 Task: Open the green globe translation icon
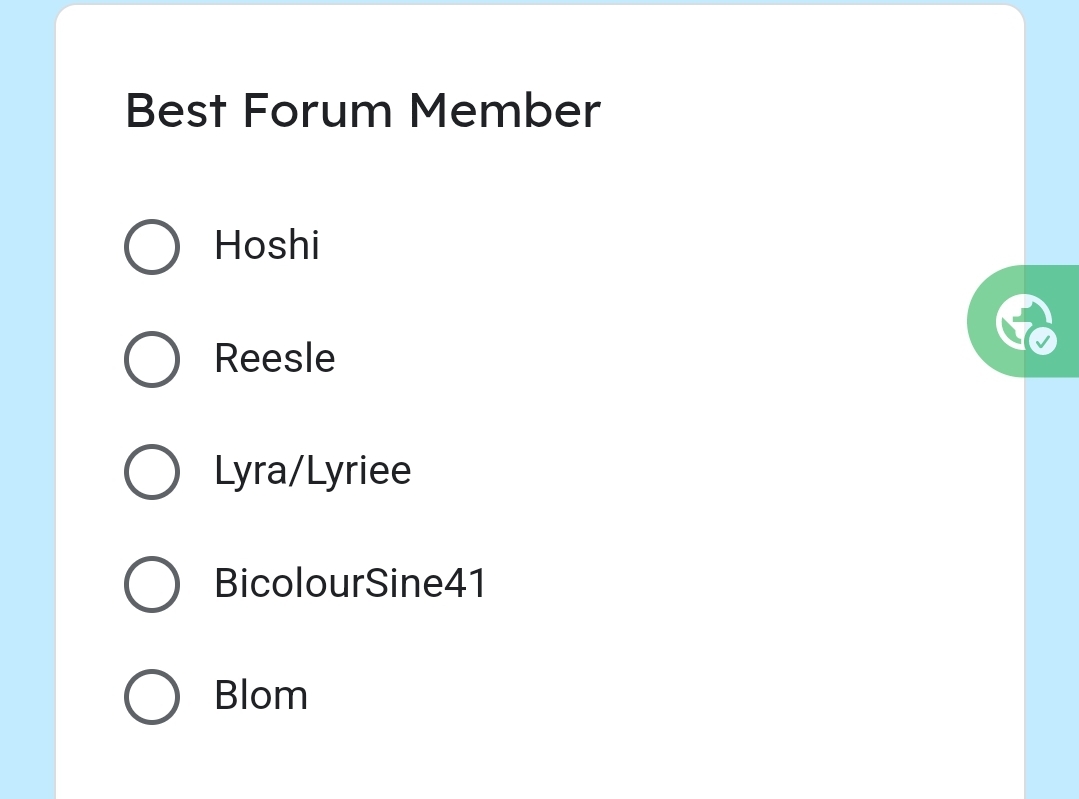click(1023, 323)
